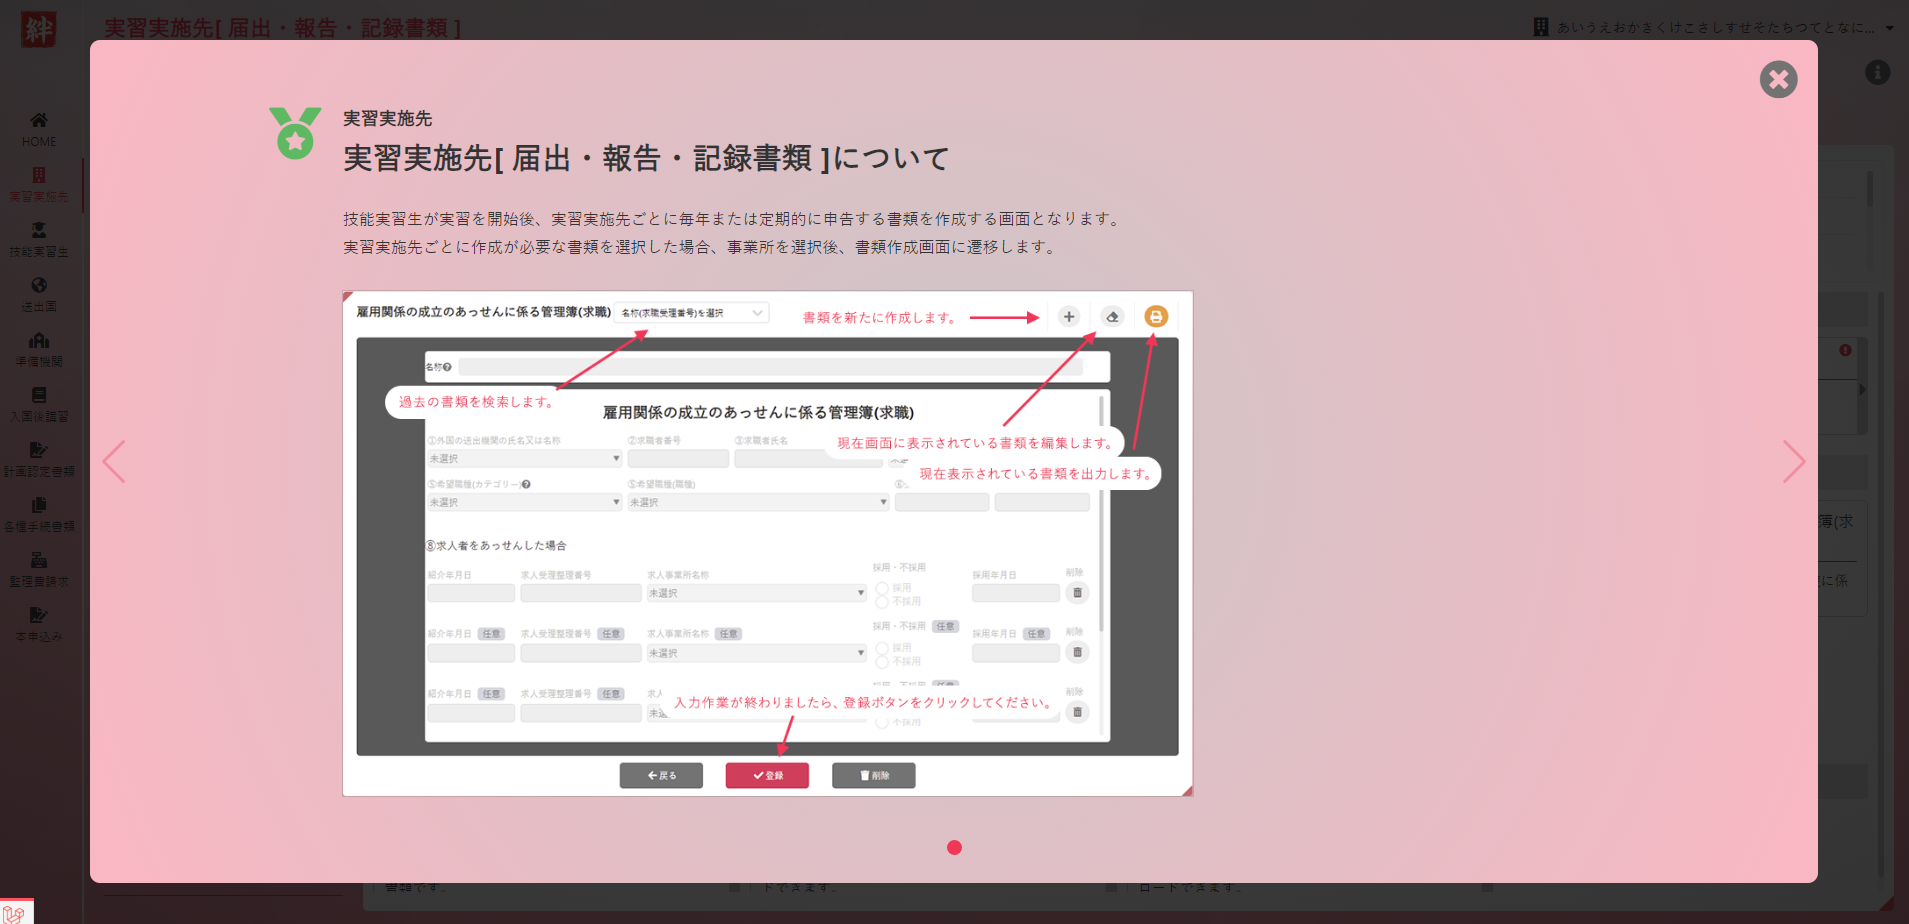Open the 監理費請求 sidebar icon

pos(38,563)
